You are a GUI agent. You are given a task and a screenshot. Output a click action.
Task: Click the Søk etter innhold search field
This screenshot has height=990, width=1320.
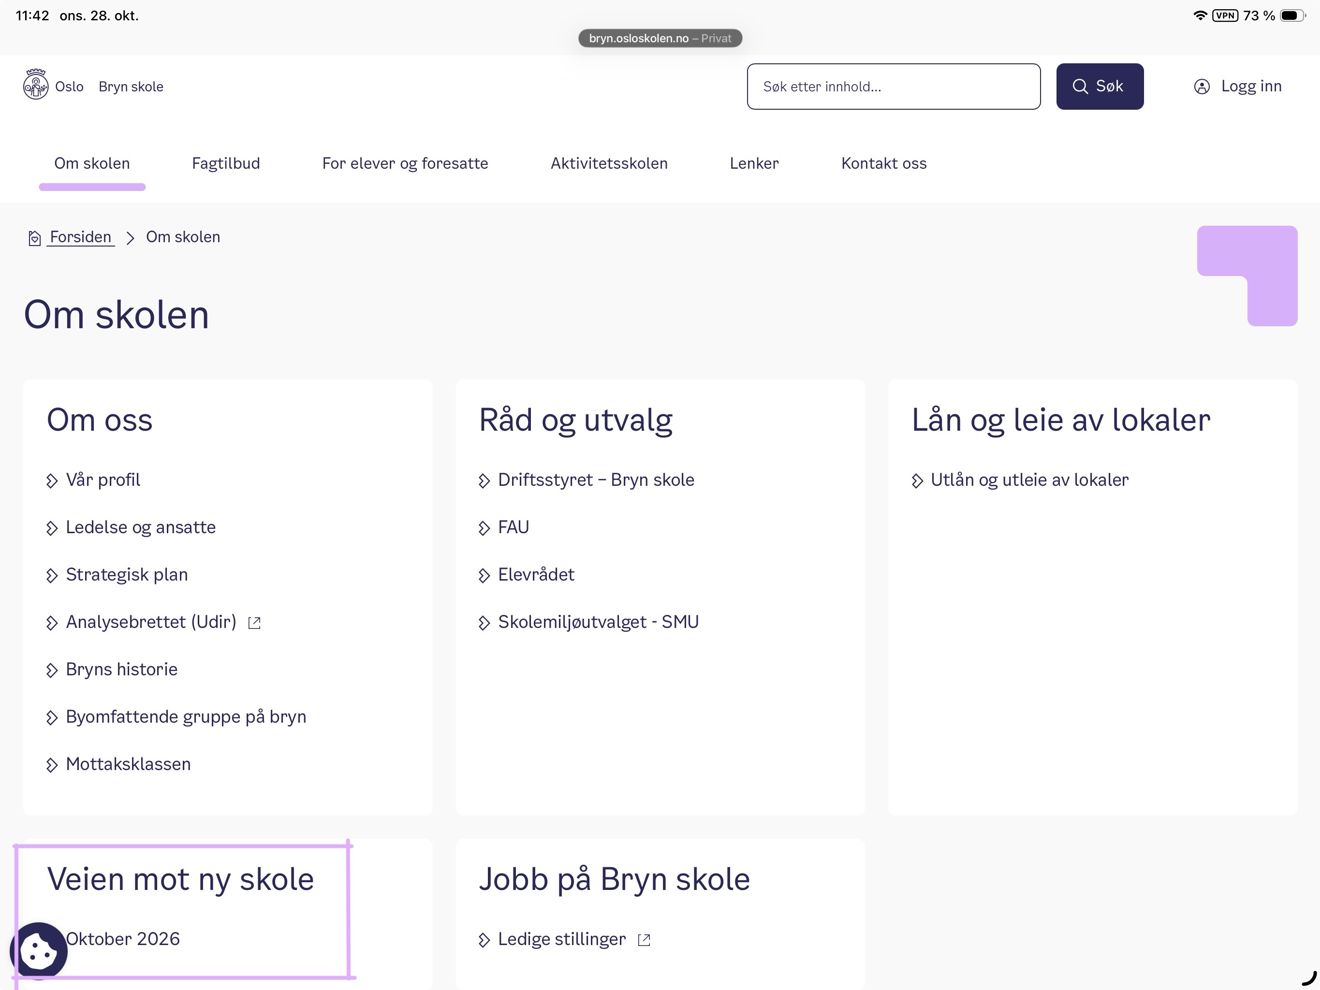894,87
